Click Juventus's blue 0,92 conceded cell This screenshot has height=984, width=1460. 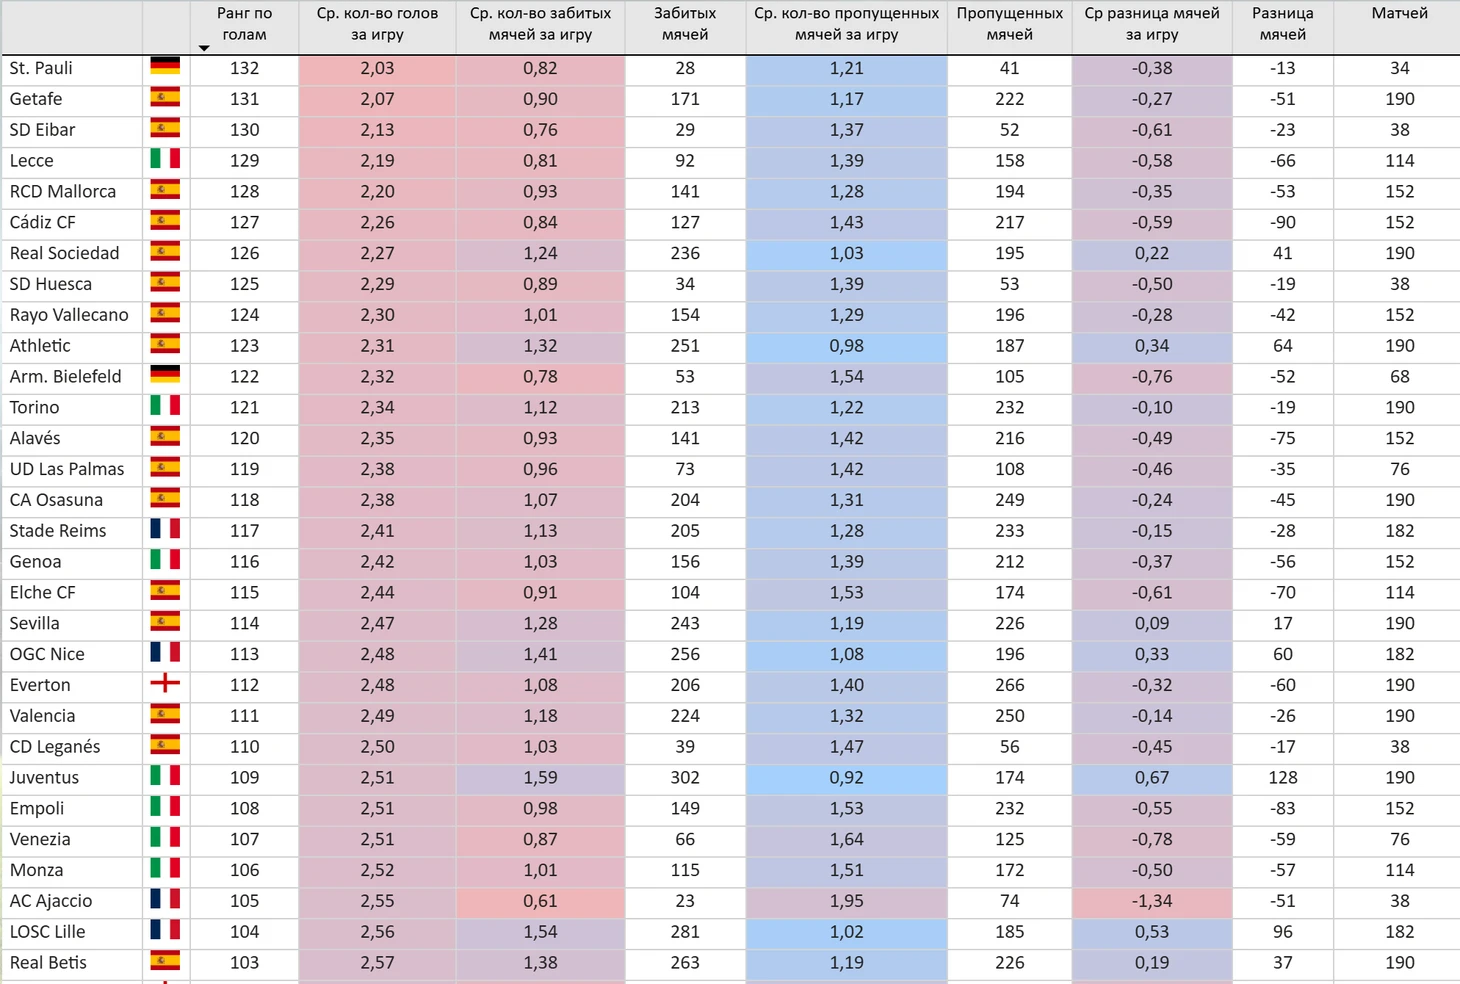(x=846, y=777)
